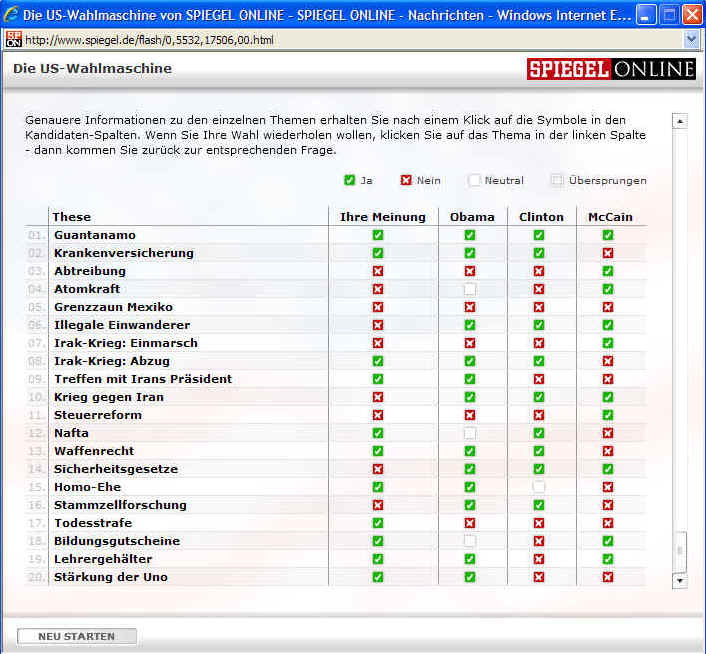
Task: Click the McCain column header
Action: [610, 217]
